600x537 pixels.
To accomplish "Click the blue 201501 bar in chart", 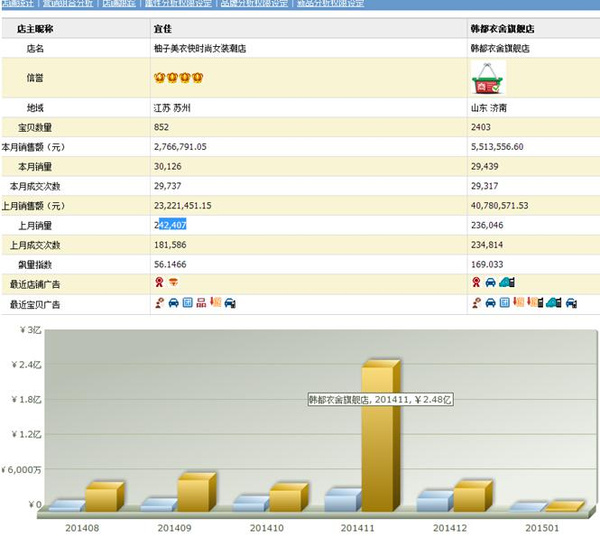I will pos(528,507).
